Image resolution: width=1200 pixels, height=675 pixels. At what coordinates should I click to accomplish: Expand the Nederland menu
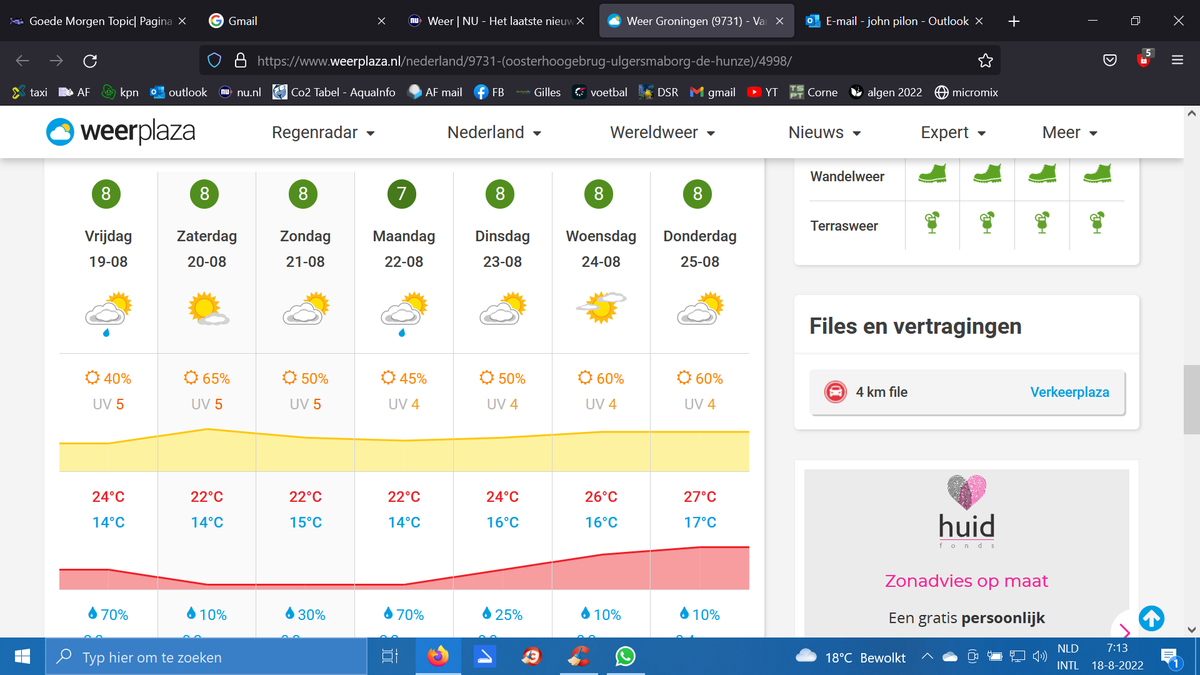494,132
